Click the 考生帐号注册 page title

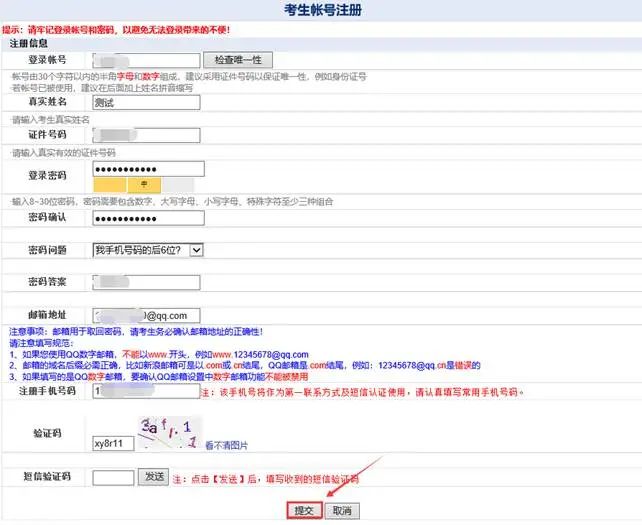click(320, 11)
